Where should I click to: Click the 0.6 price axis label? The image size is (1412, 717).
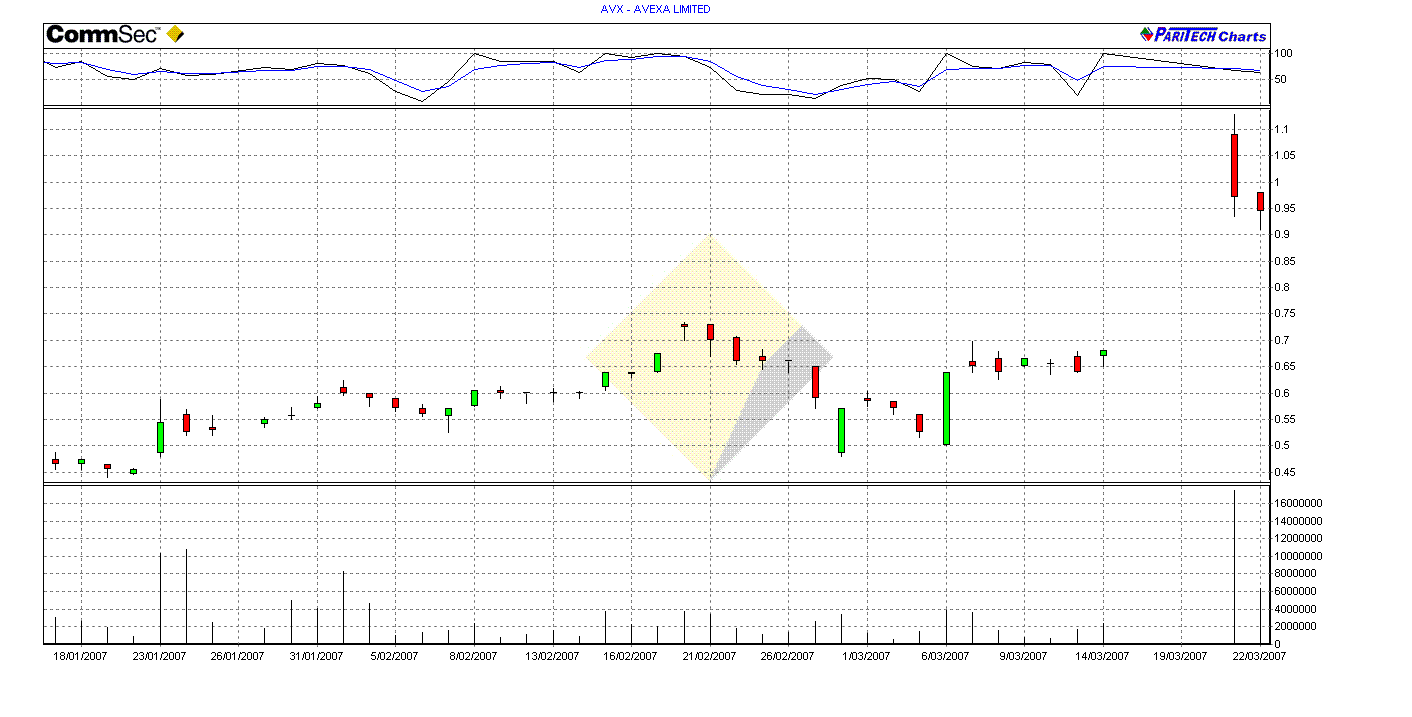click(1281, 394)
